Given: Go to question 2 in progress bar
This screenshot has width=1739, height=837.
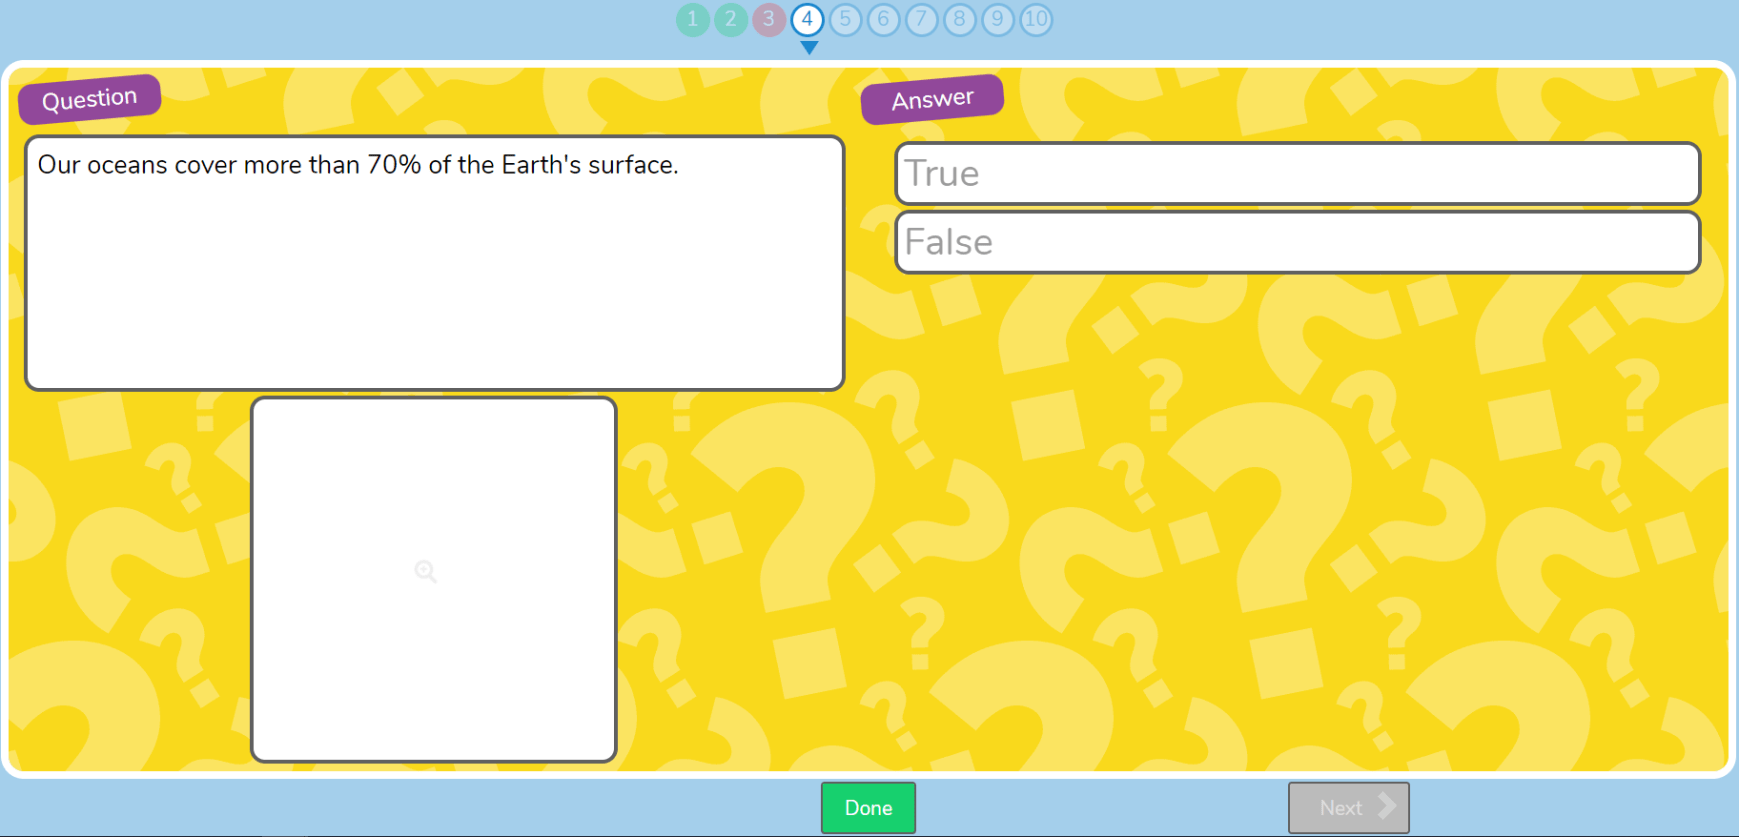Looking at the screenshot, I should (731, 19).
